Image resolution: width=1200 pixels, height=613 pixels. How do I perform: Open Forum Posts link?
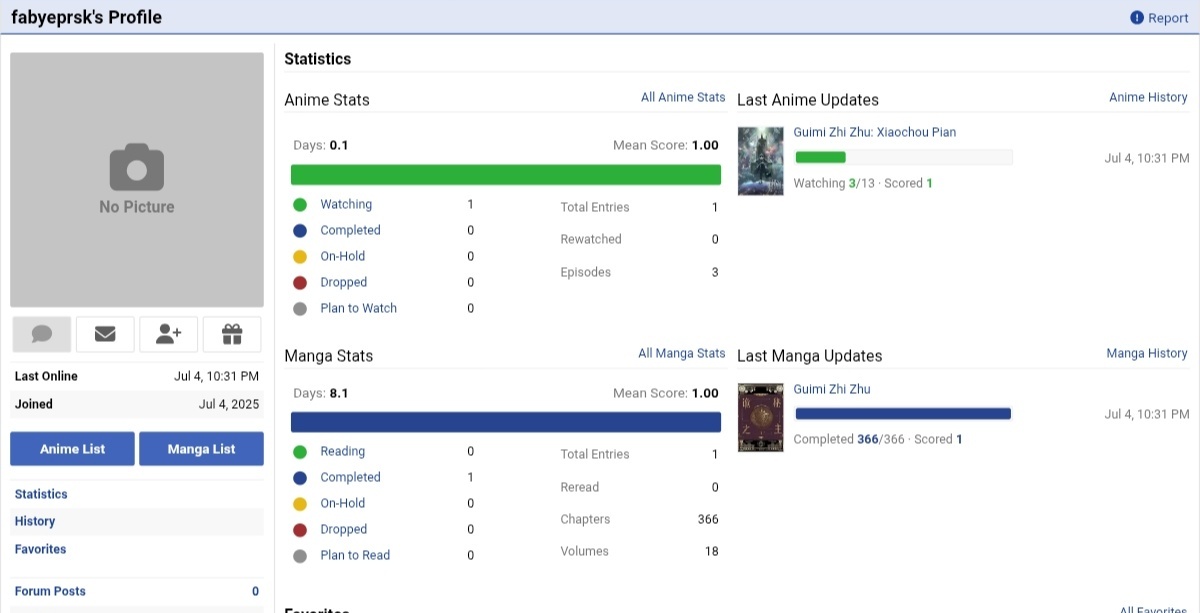[x=50, y=591]
